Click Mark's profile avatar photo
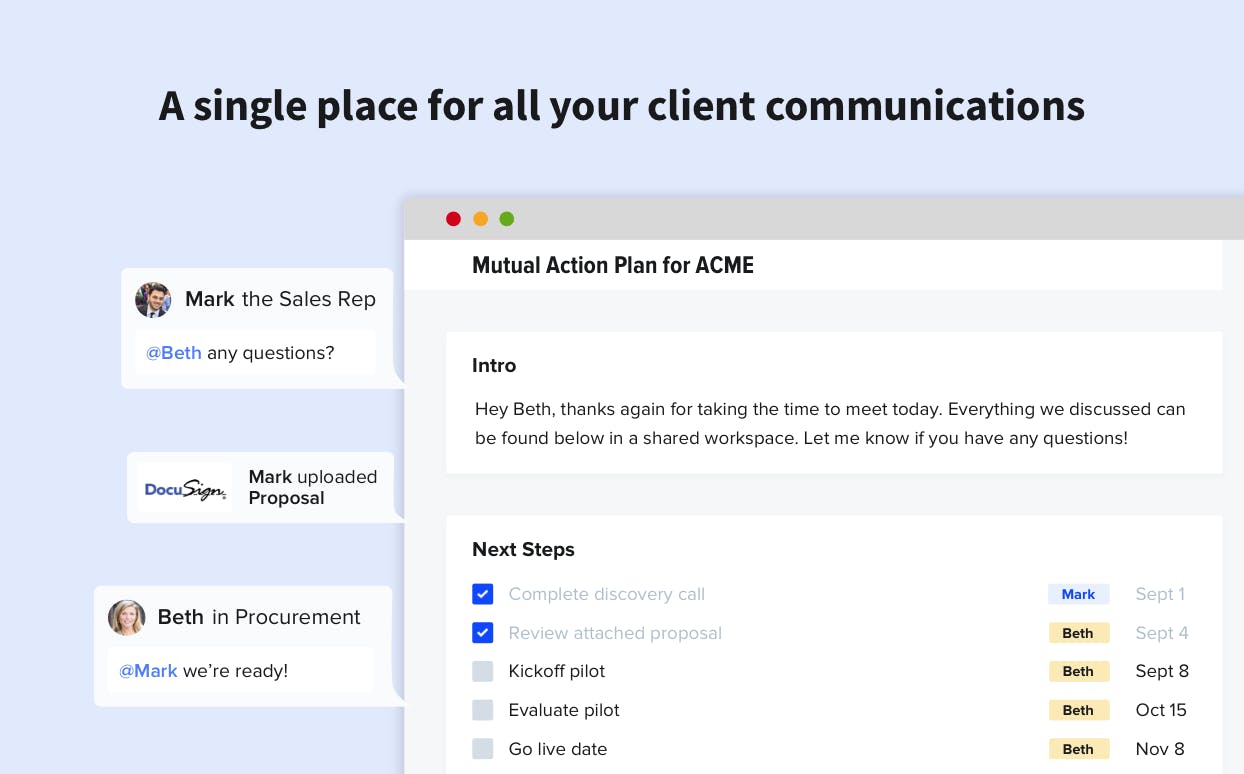 point(153,299)
